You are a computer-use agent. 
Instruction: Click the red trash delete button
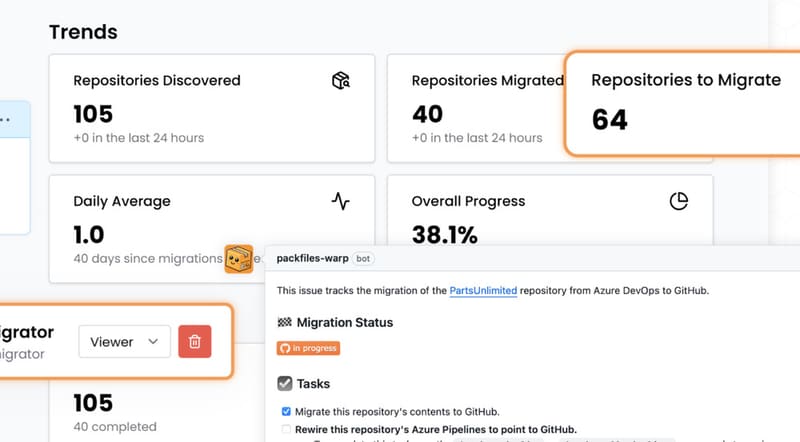195,342
